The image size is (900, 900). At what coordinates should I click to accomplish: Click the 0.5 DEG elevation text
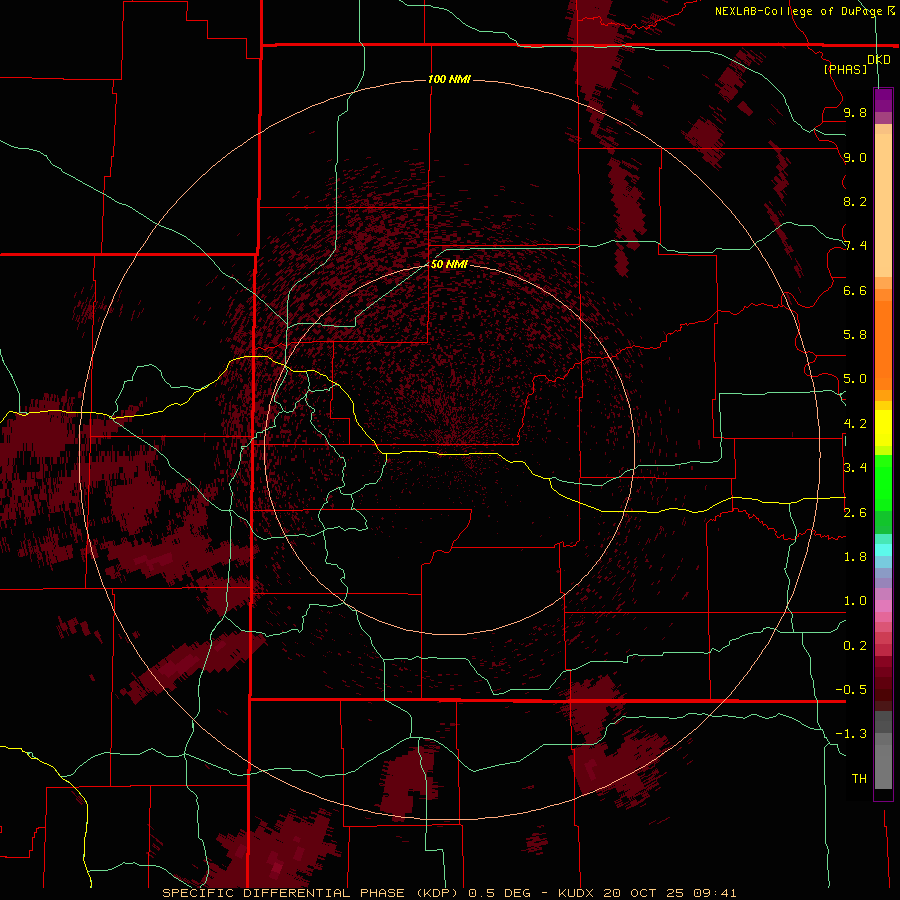click(498, 893)
